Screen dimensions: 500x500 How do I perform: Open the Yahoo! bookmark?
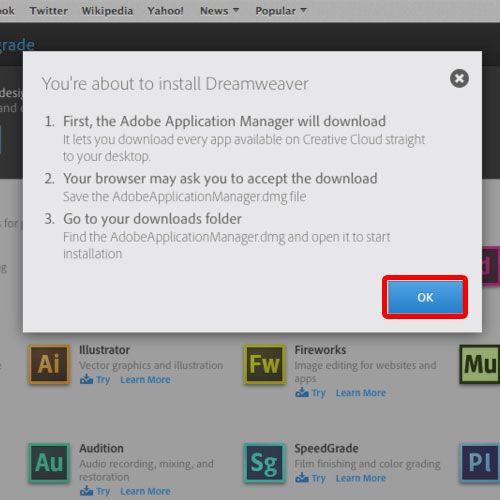166,11
